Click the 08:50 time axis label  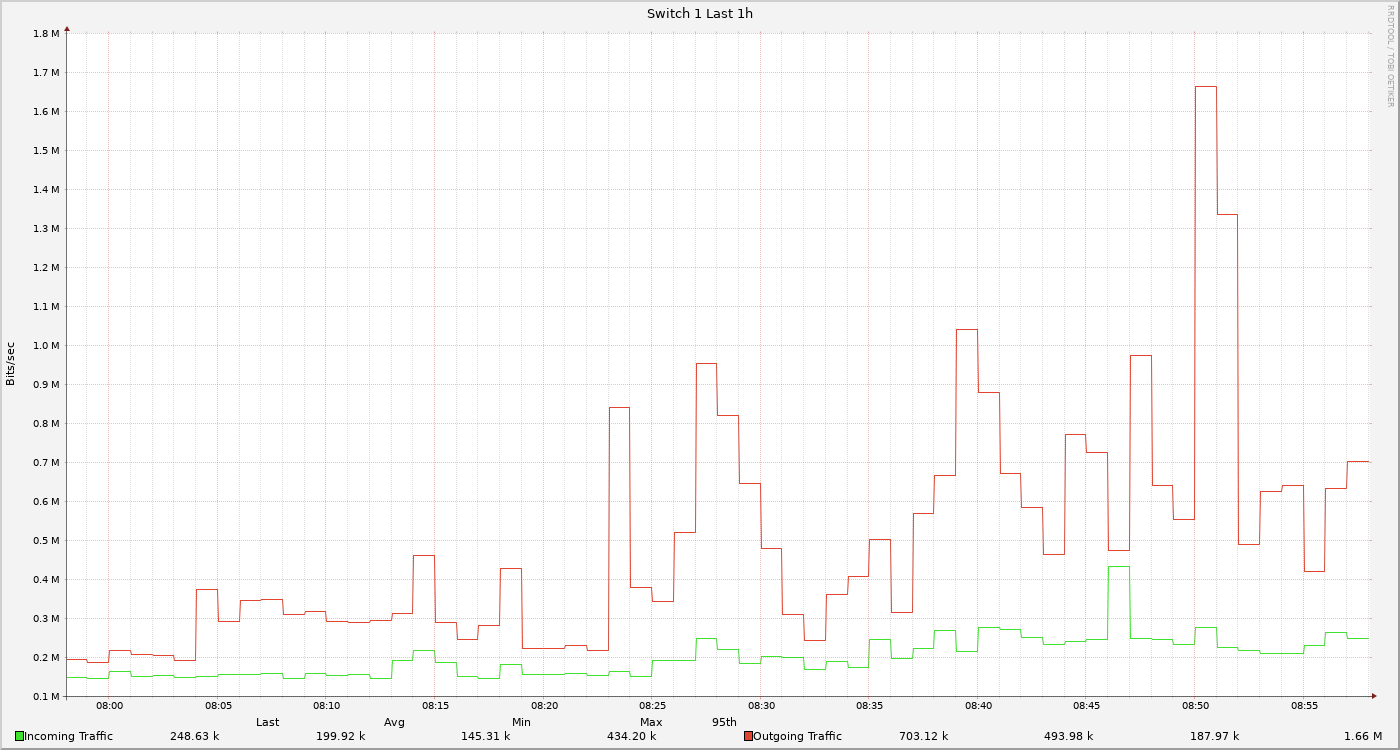click(1195, 706)
